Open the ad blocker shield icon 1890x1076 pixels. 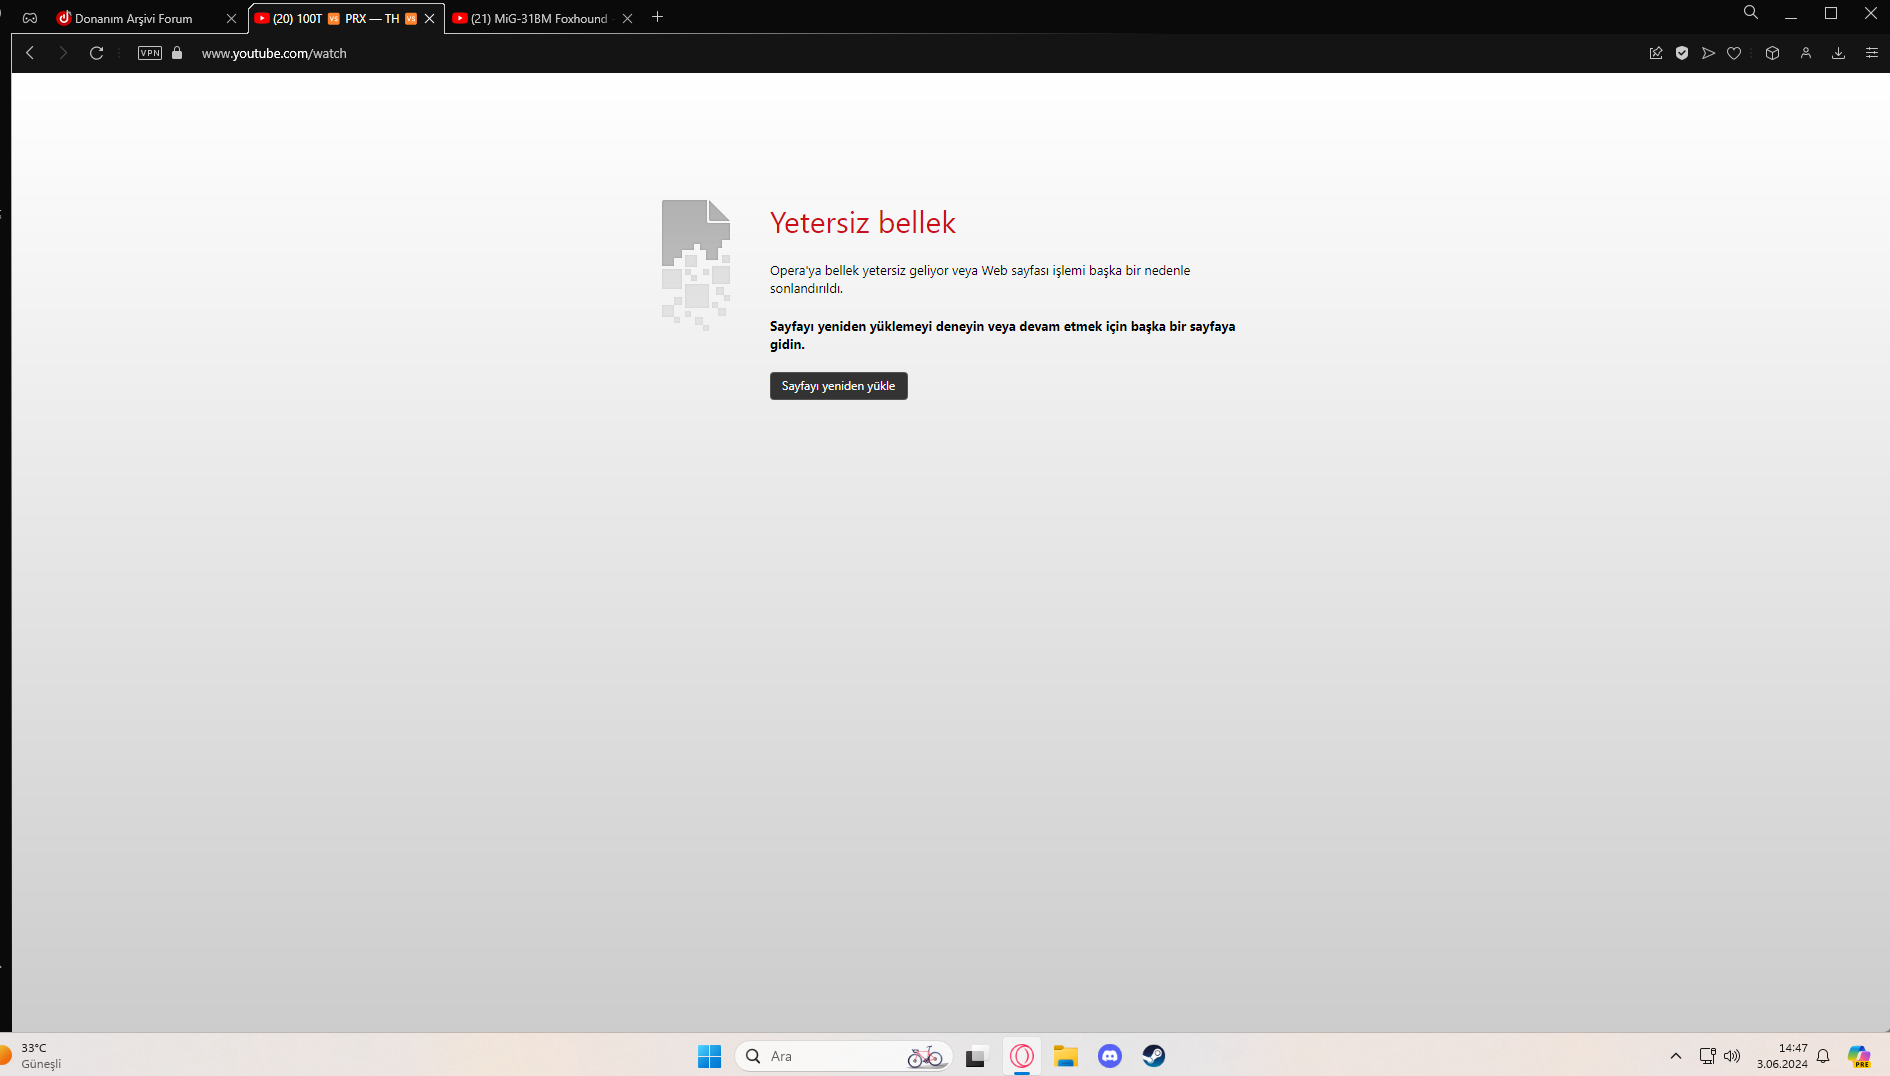click(1682, 53)
